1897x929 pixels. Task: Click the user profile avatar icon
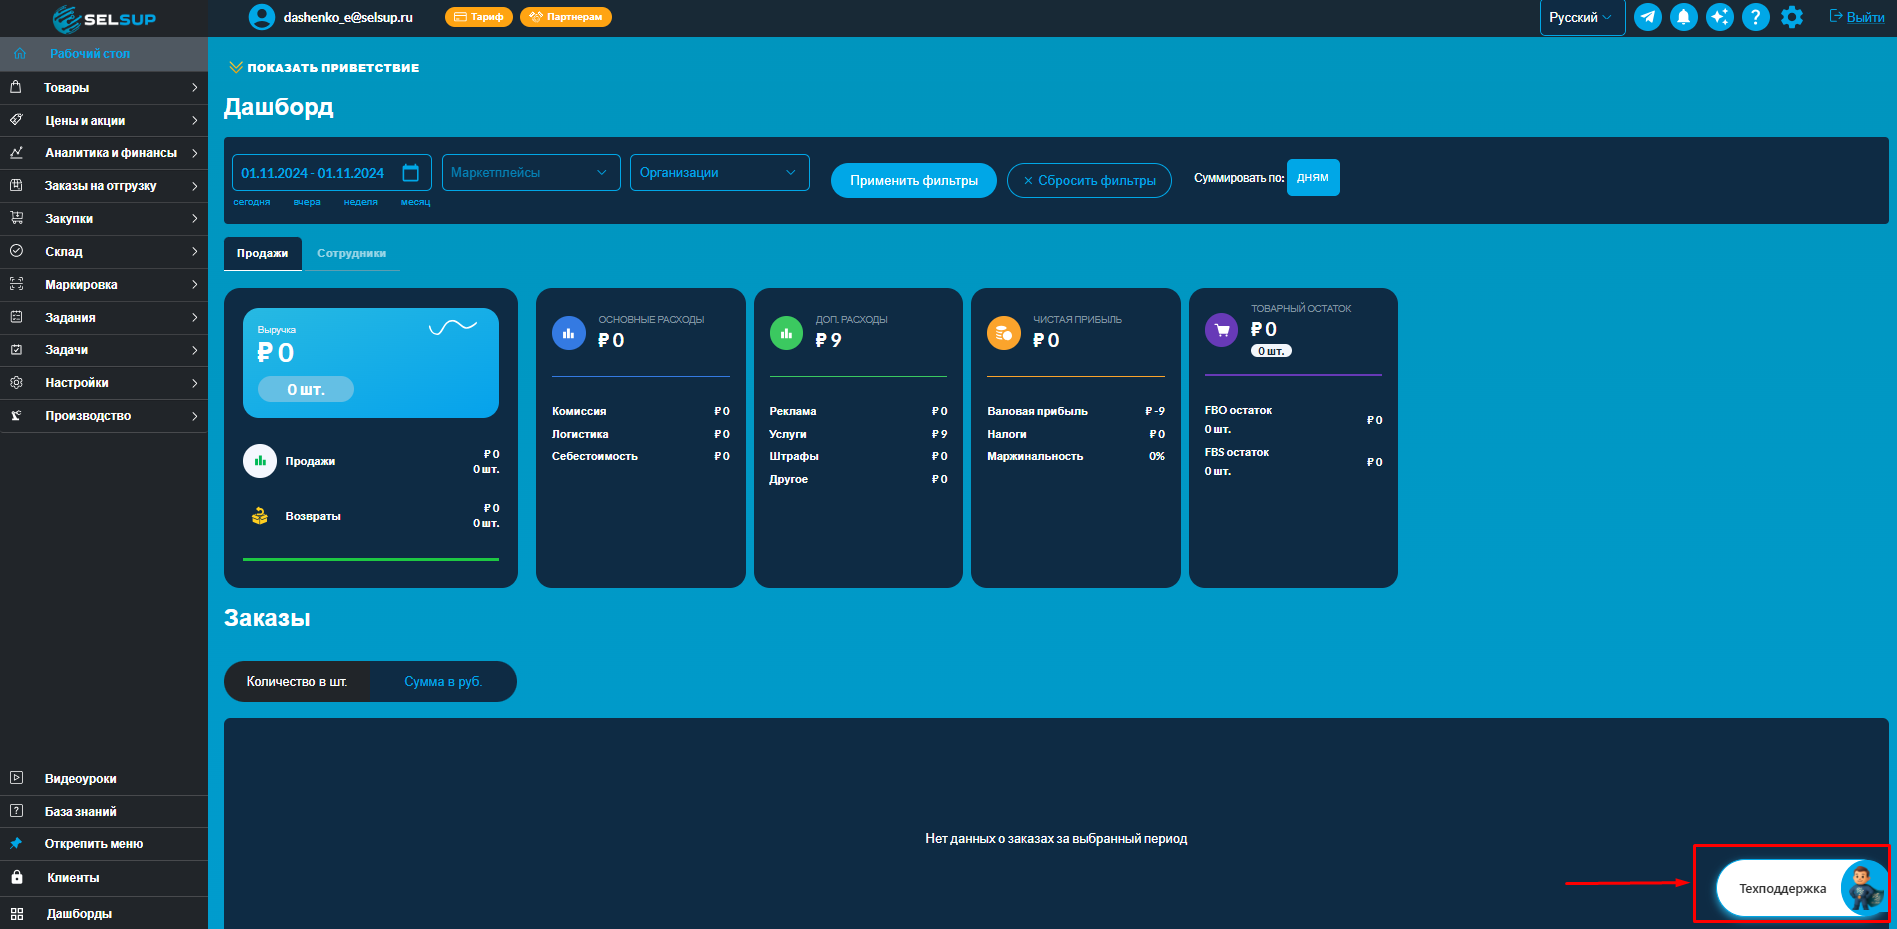tap(261, 17)
